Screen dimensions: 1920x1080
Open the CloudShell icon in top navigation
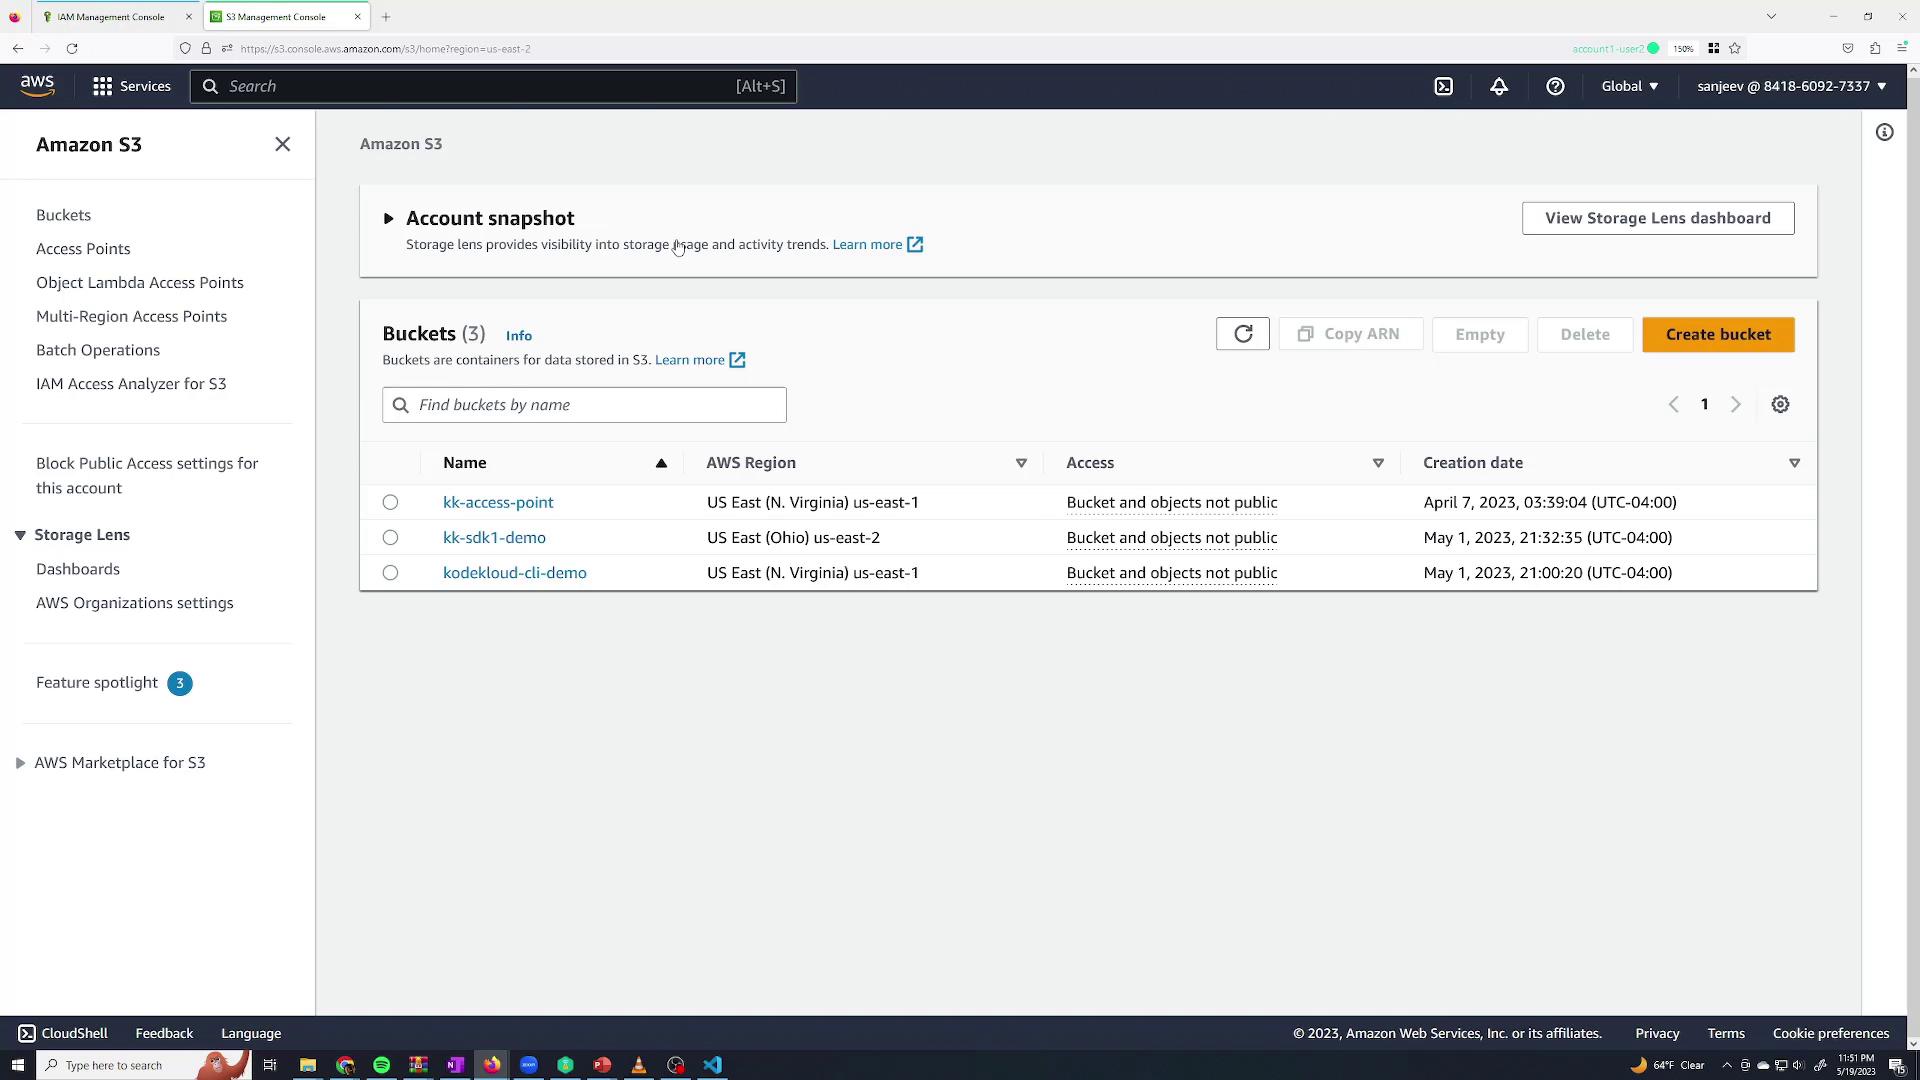[1443, 86]
